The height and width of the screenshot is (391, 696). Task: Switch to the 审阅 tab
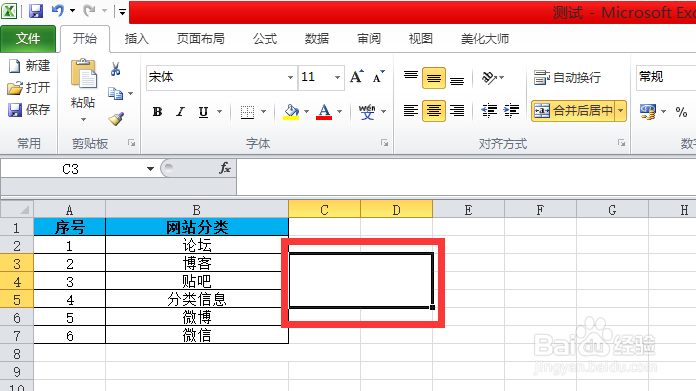click(369, 39)
